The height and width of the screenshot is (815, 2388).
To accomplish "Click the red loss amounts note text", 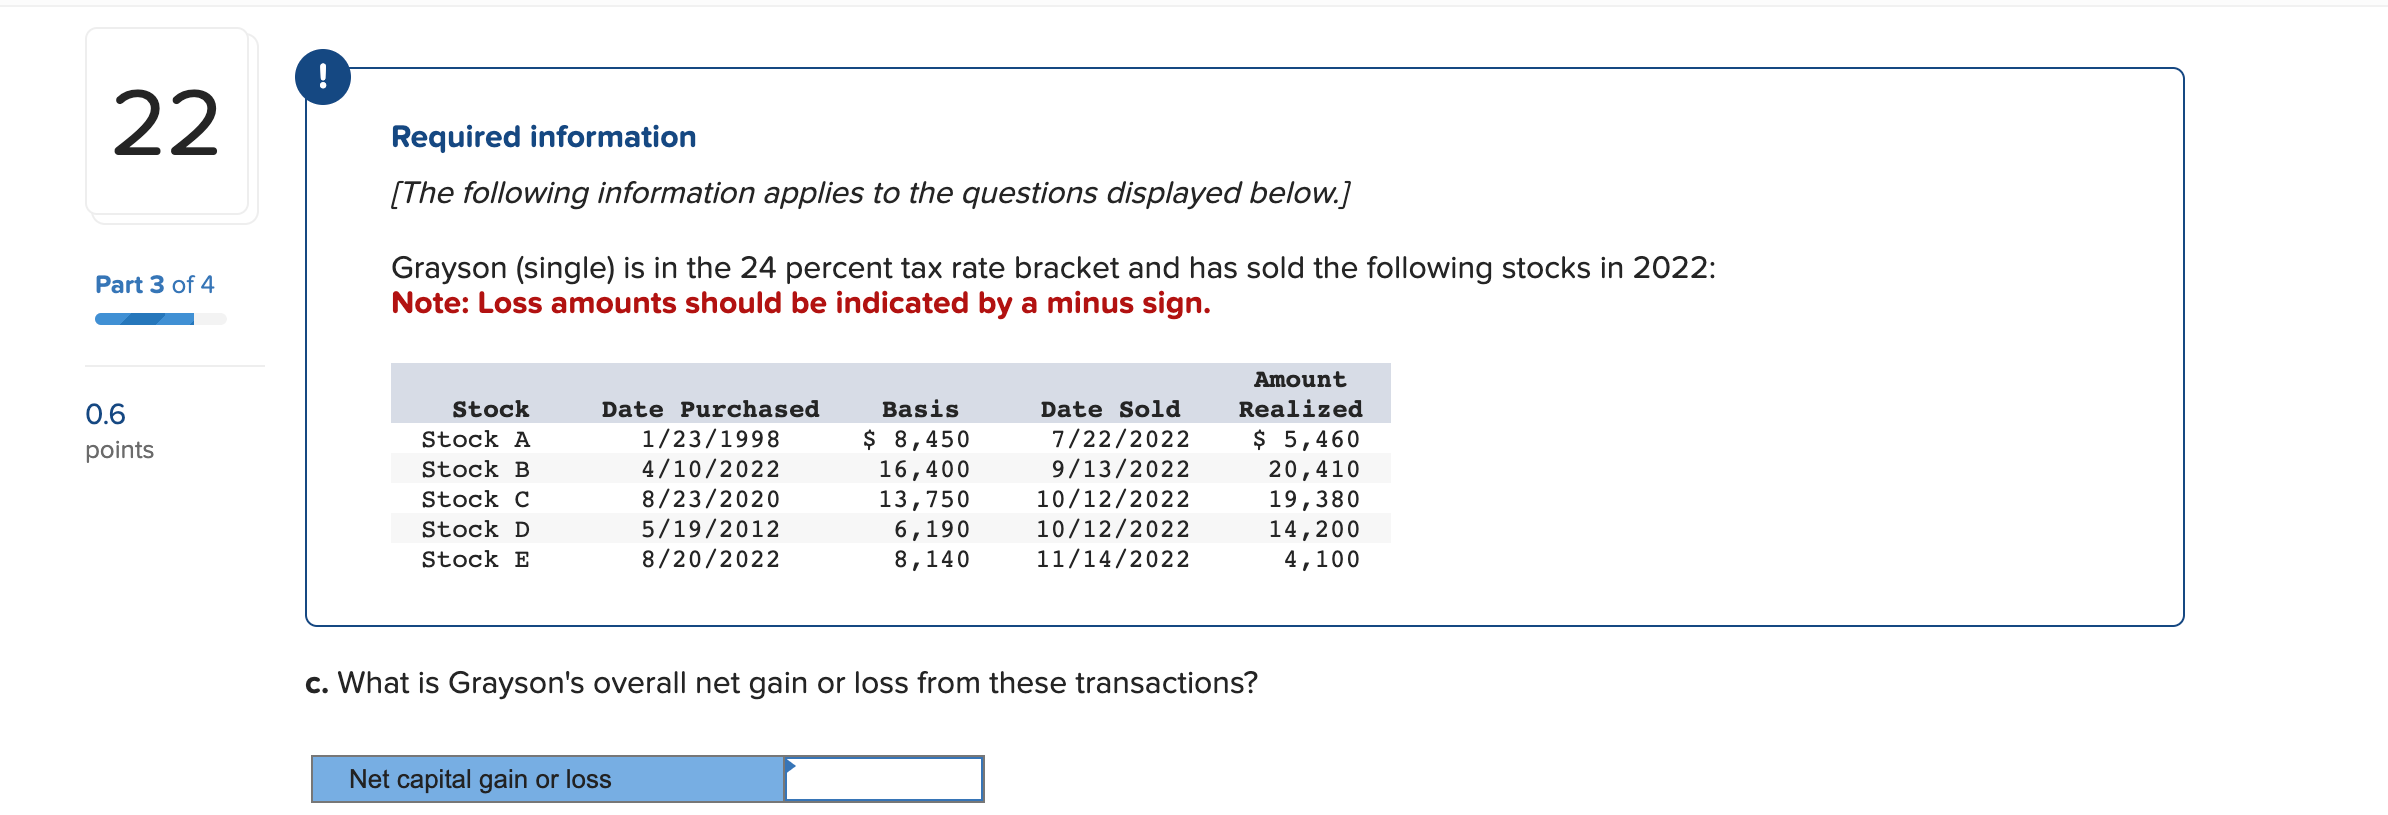I will click(801, 303).
